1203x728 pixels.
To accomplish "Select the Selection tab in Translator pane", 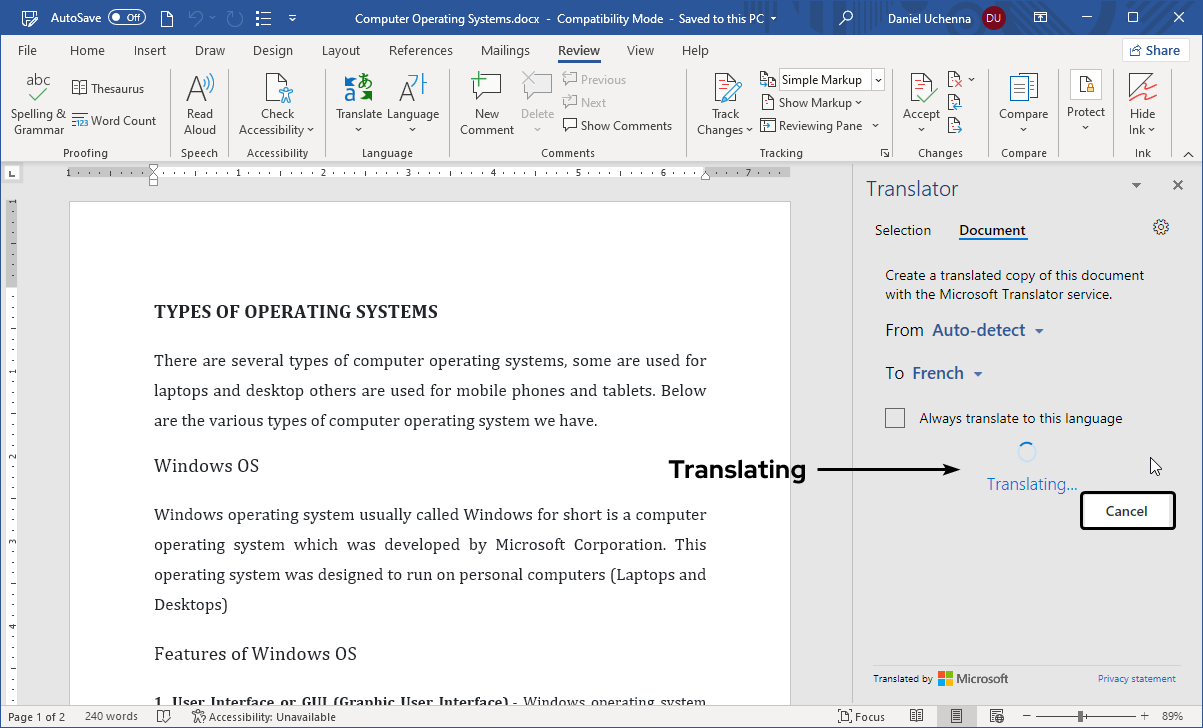I will coord(903,230).
